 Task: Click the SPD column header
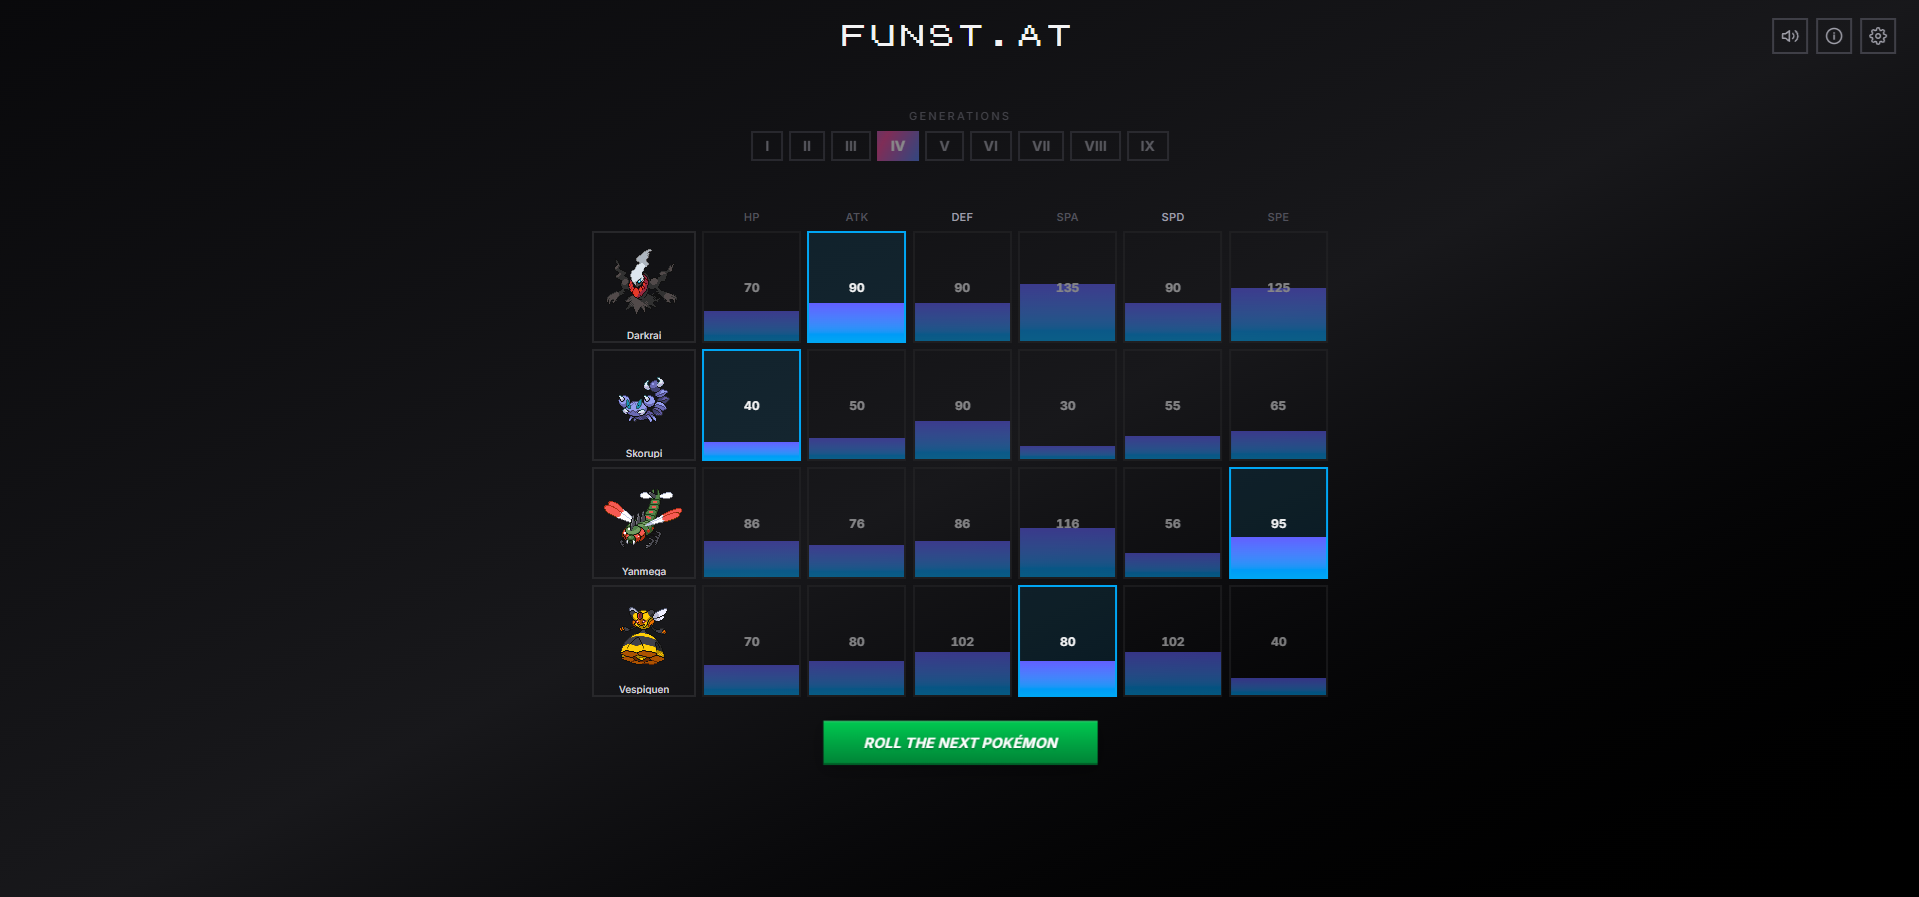pos(1173,217)
